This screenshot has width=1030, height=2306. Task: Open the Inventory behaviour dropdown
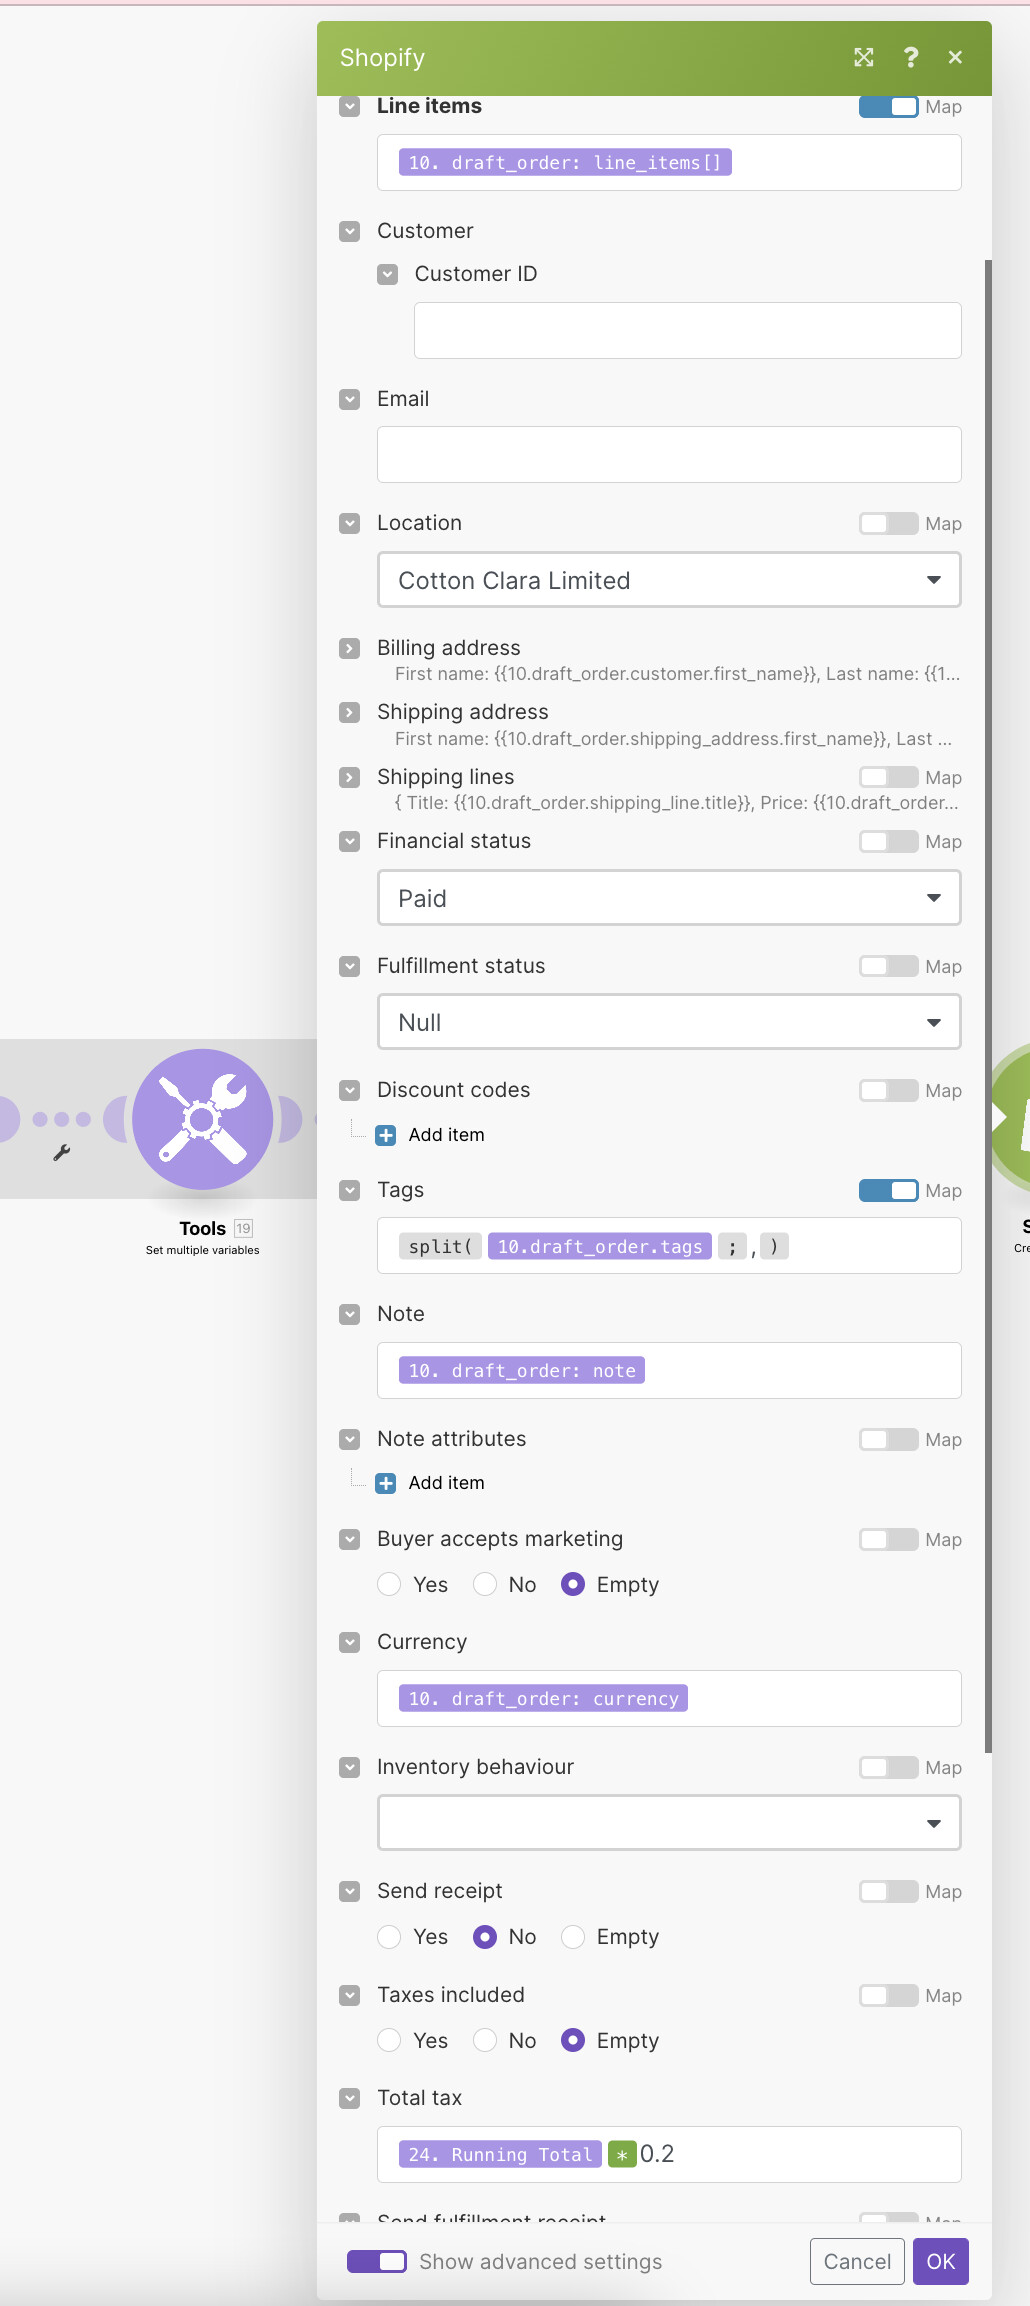click(669, 1822)
